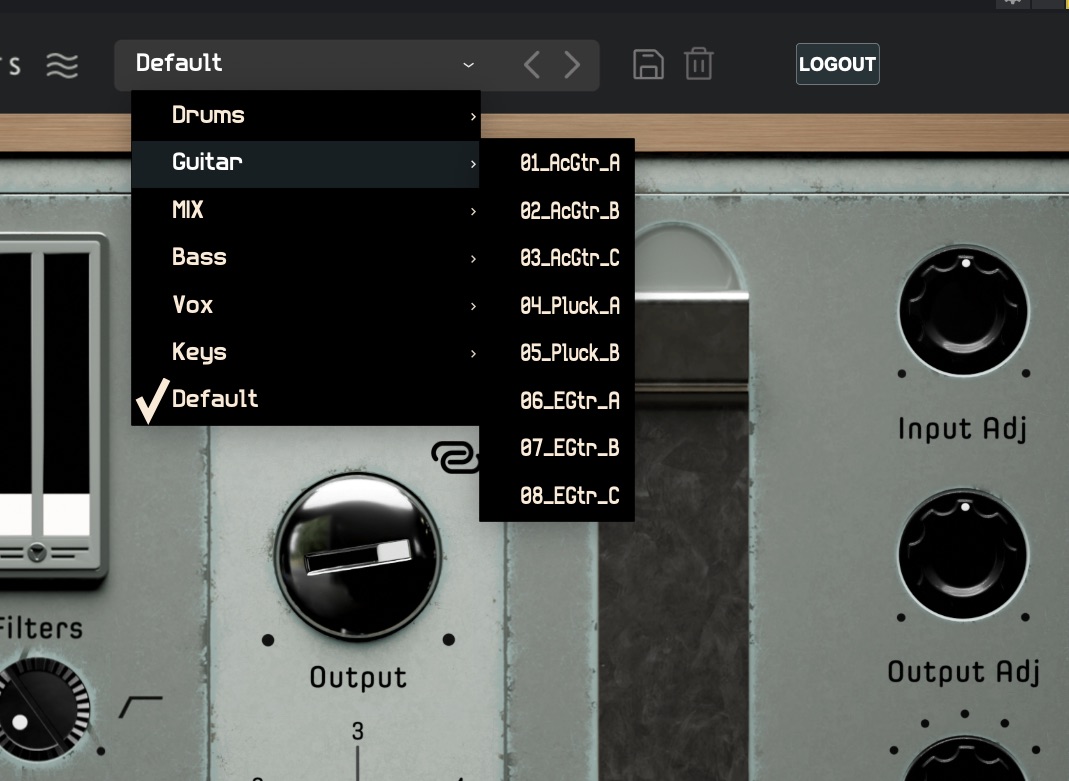Expand the Drums preset submenu
1069x781 pixels.
tap(305, 115)
